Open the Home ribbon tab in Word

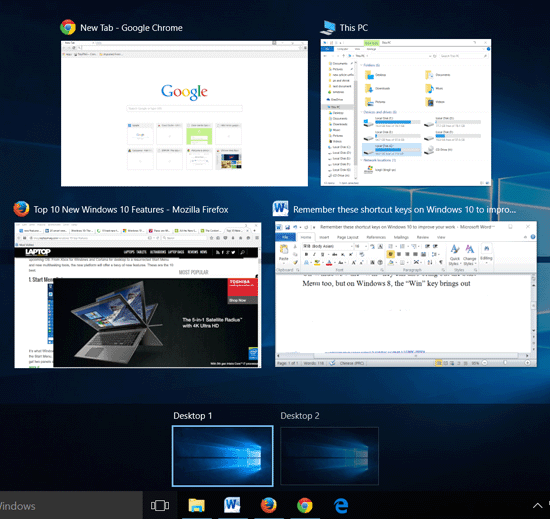pyautogui.click(x=306, y=237)
